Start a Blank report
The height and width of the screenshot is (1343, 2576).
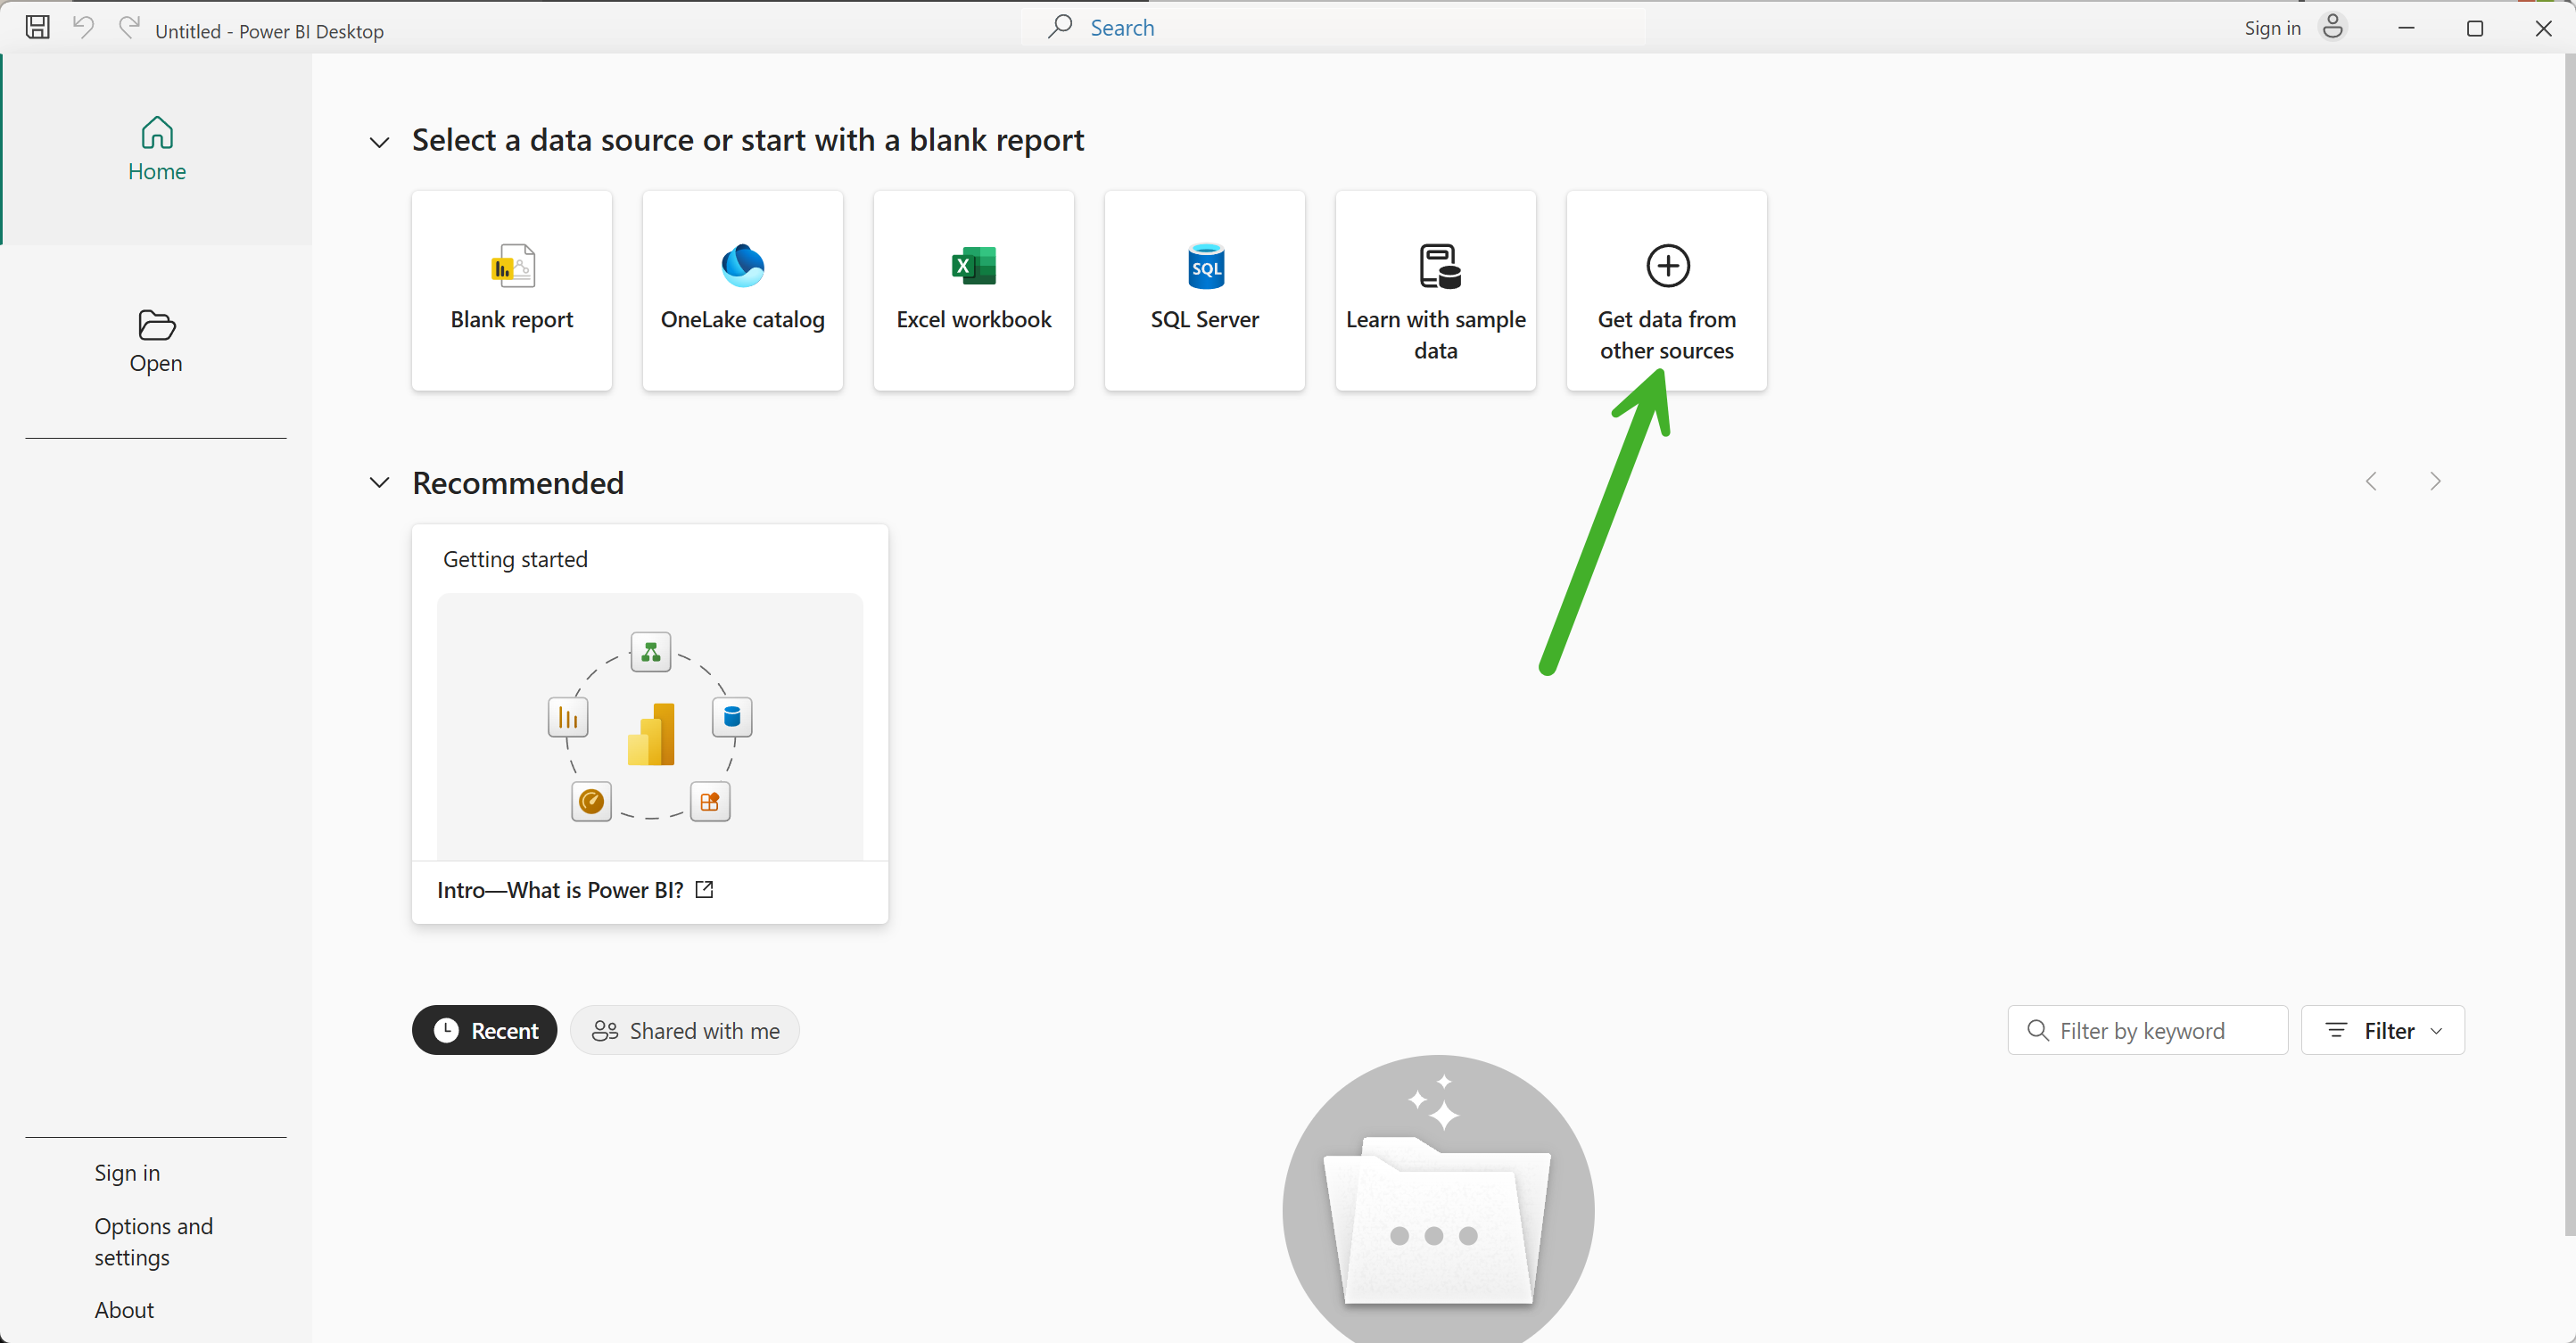click(x=512, y=290)
